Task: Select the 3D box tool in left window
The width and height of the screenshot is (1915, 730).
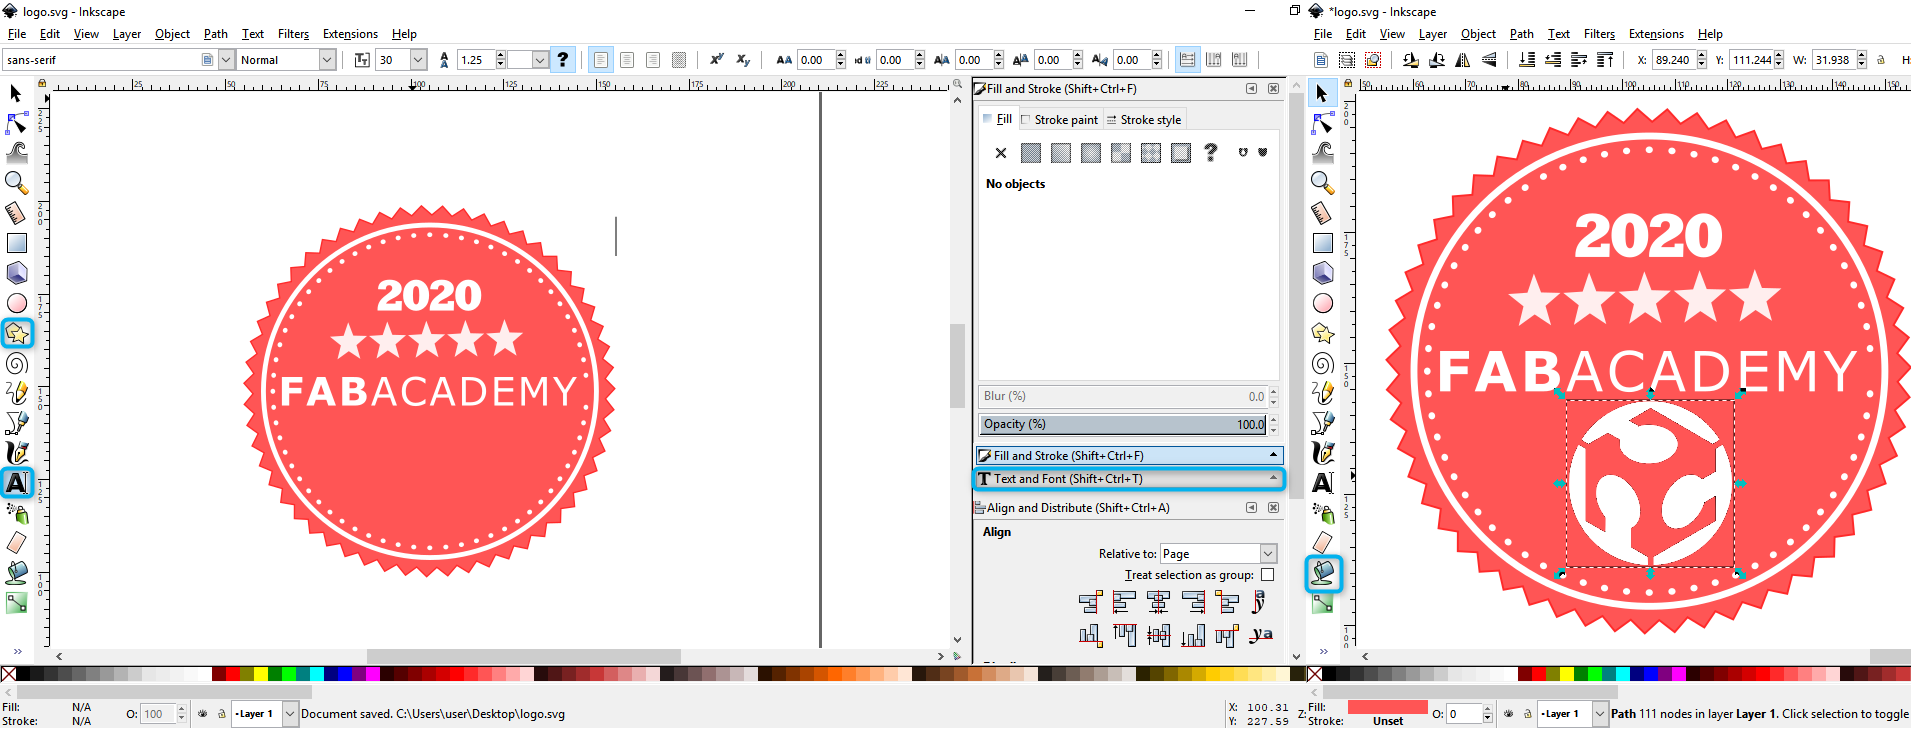Action: [17, 273]
